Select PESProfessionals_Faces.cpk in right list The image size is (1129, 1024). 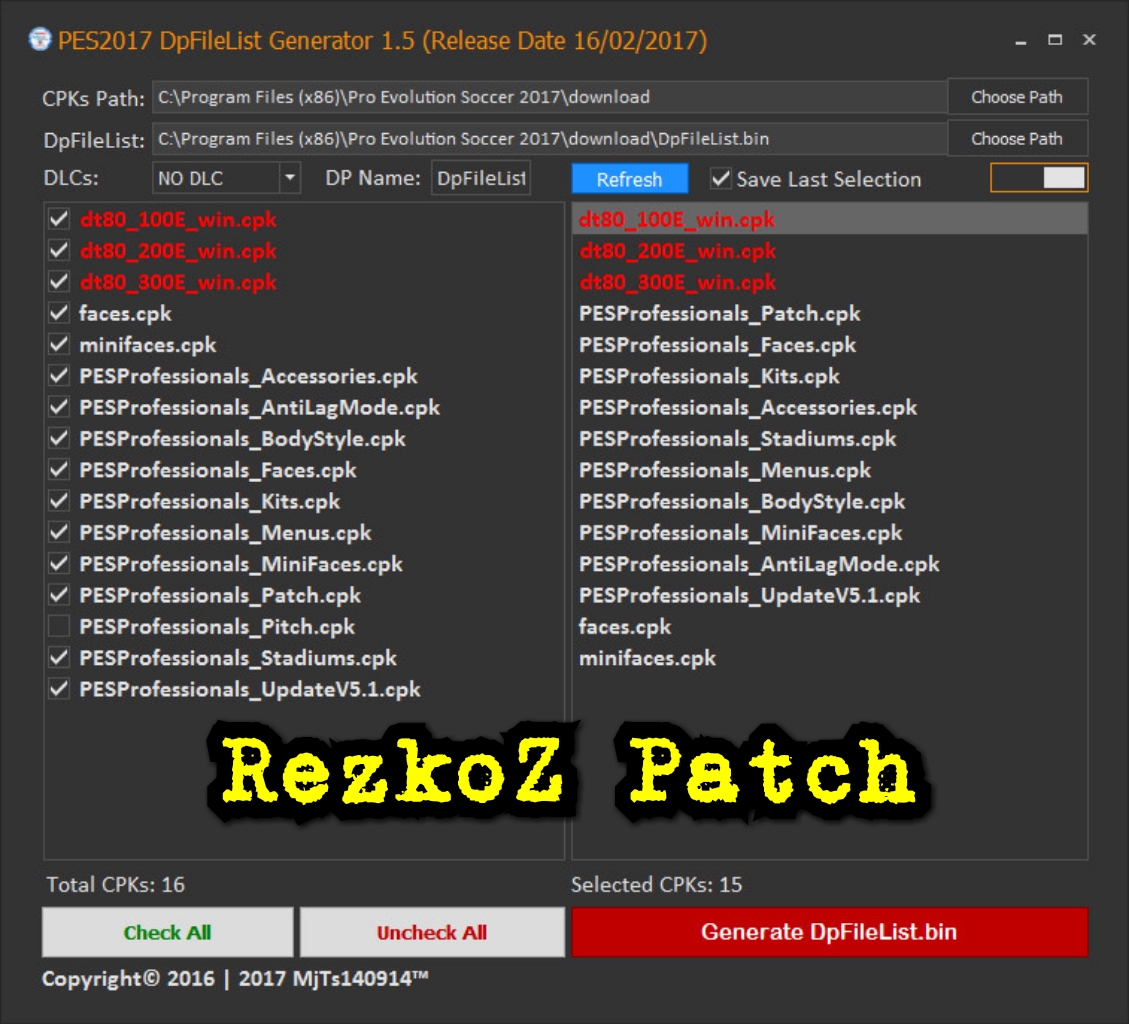point(829,344)
